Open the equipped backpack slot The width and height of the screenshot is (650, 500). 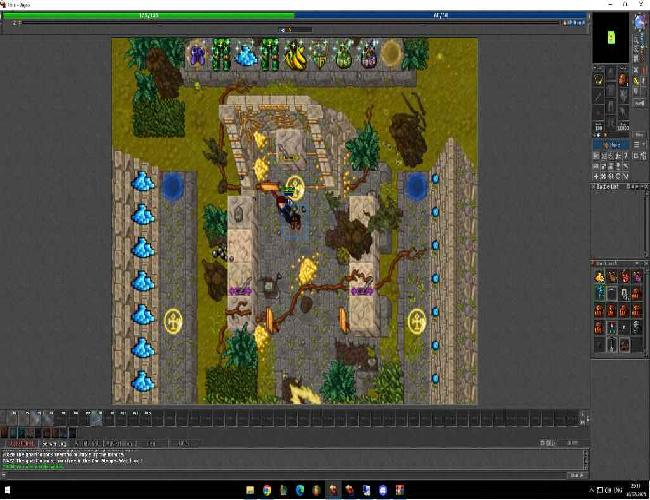tap(623, 80)
